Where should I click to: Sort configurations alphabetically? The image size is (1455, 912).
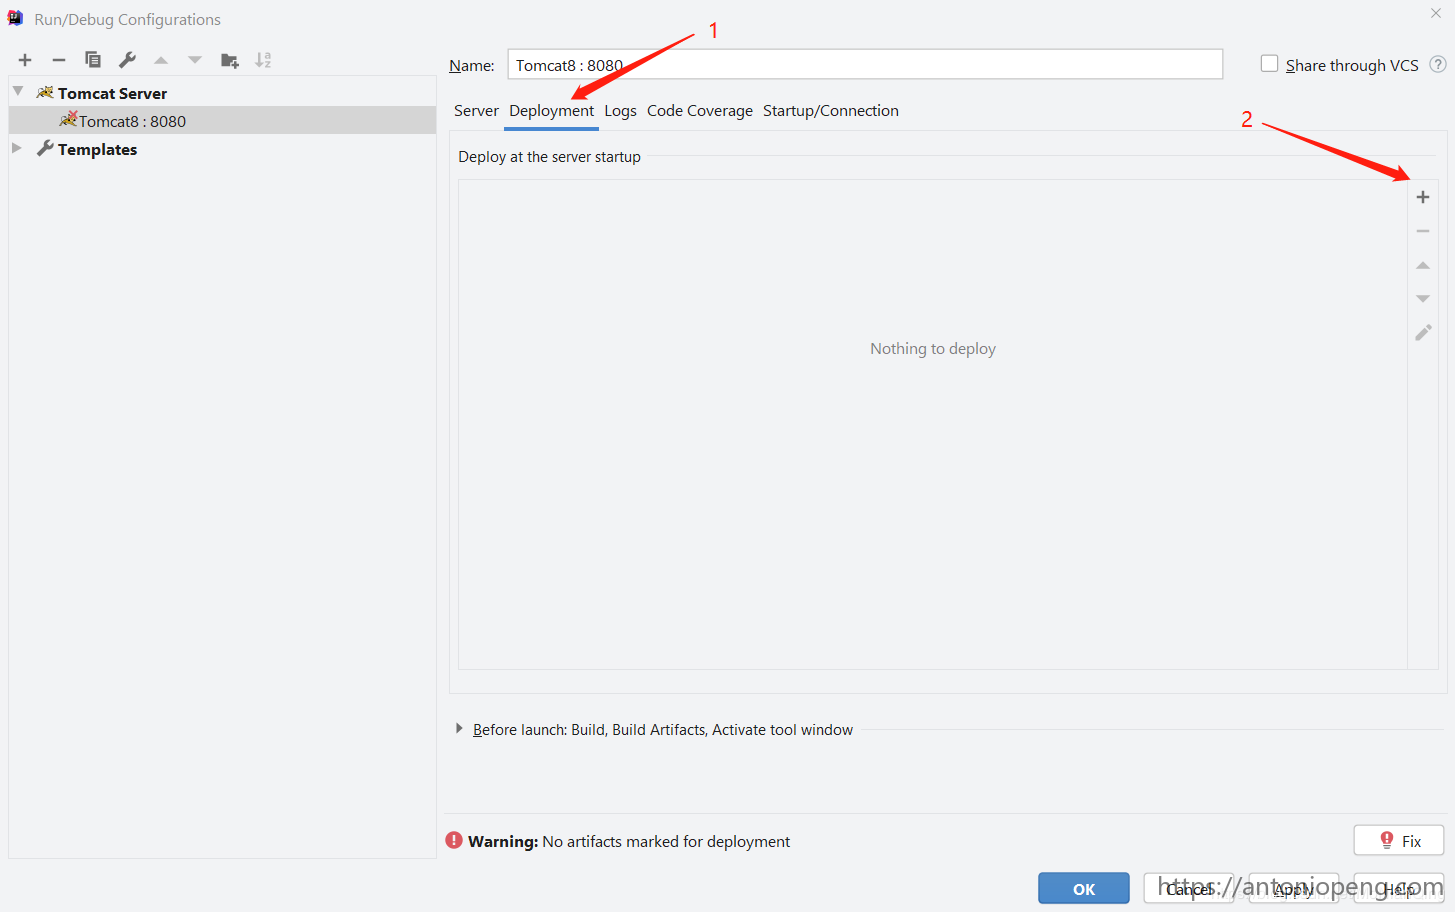tap(263, 60)
